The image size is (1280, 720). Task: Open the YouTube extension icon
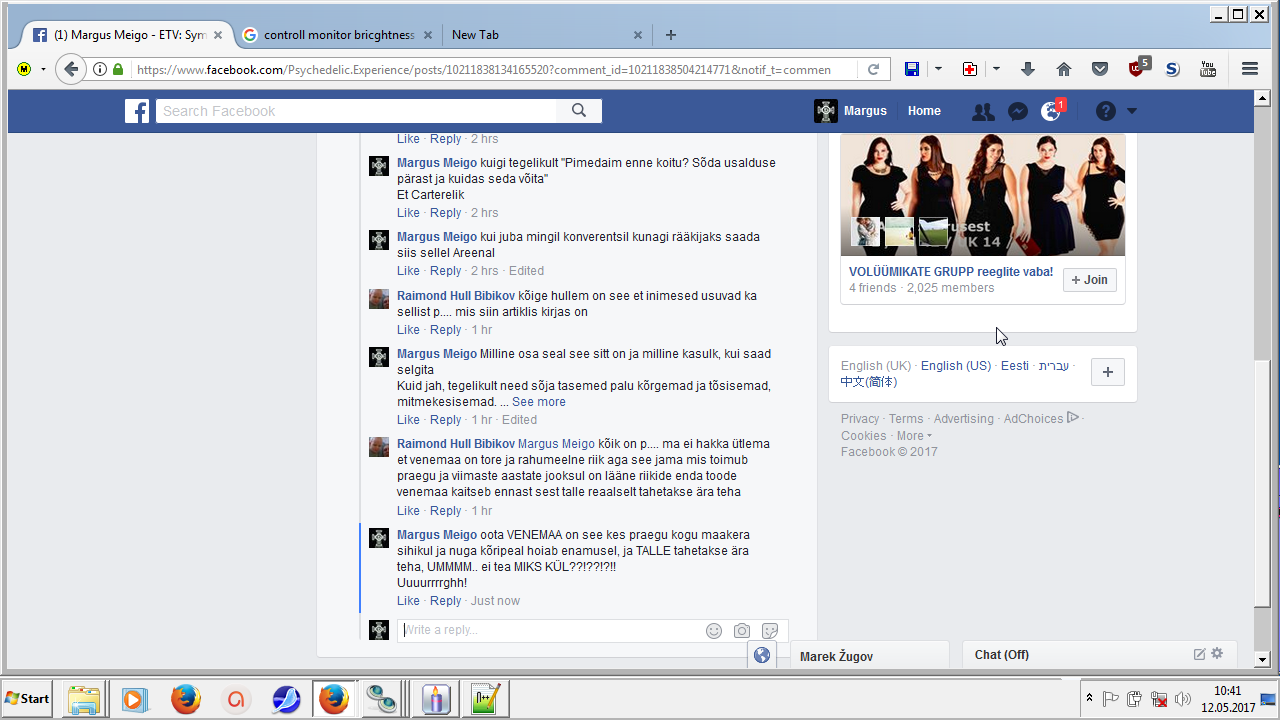point(1208,69)
